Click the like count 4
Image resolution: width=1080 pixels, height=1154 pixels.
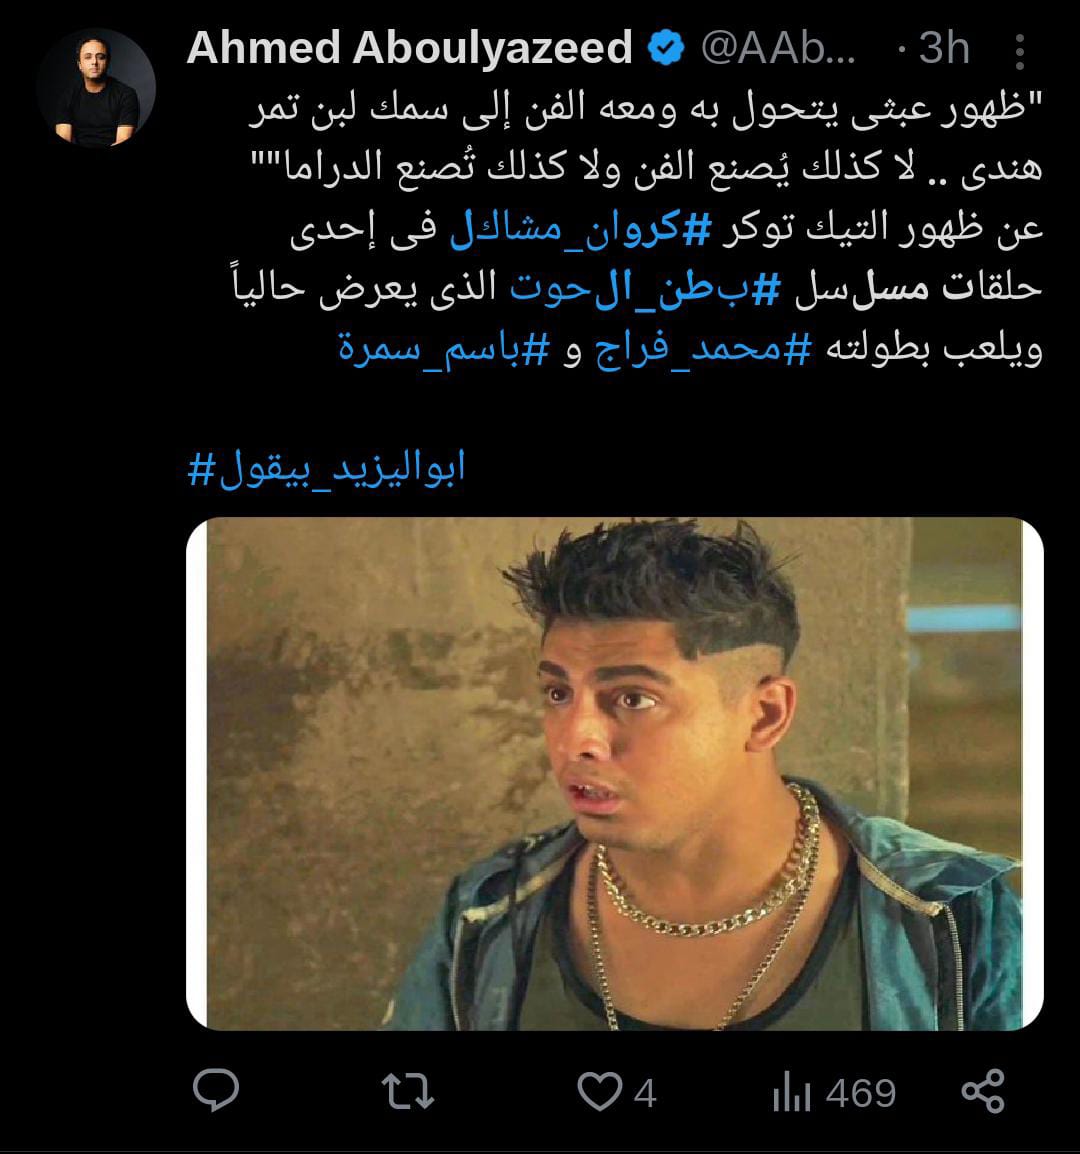[645, 1093]
